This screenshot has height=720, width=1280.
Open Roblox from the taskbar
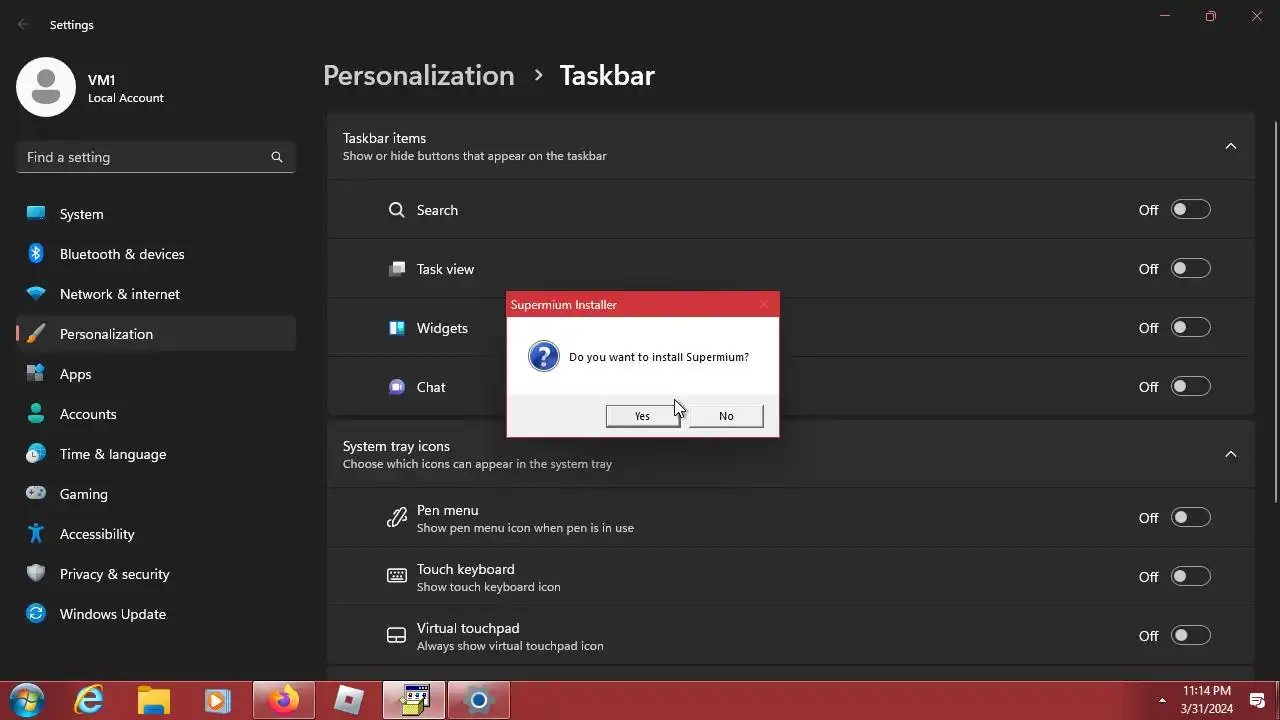point(348,701)
